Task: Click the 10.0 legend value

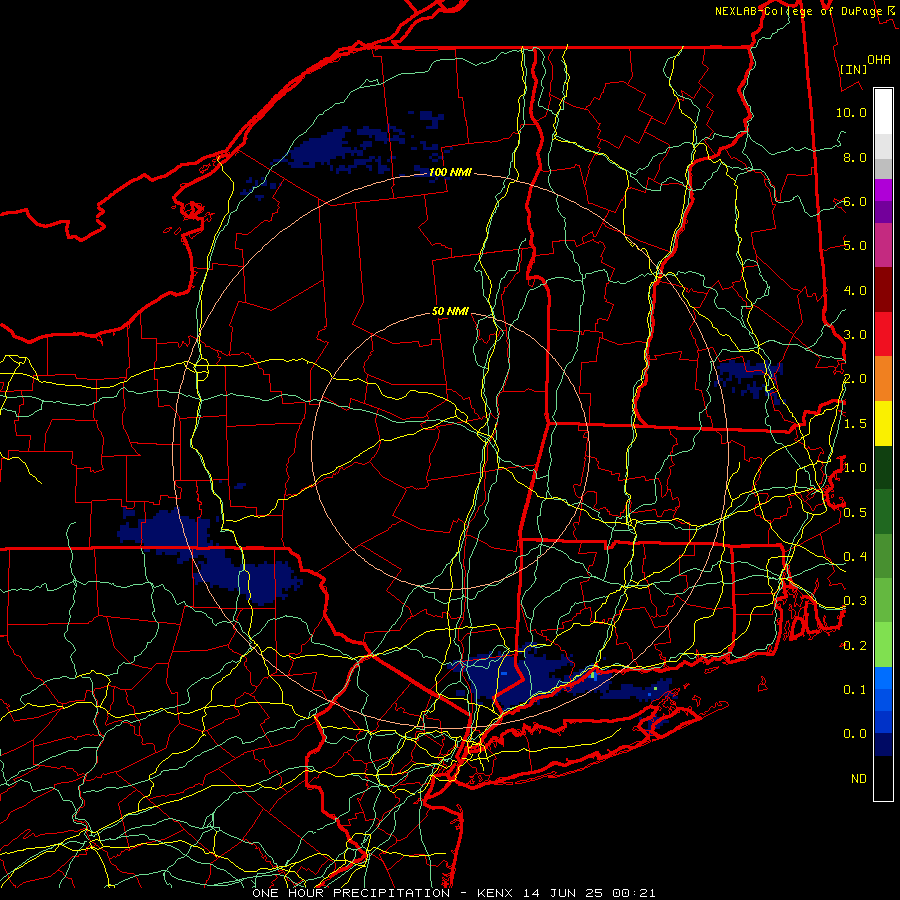Action: (x=851, y=112)
